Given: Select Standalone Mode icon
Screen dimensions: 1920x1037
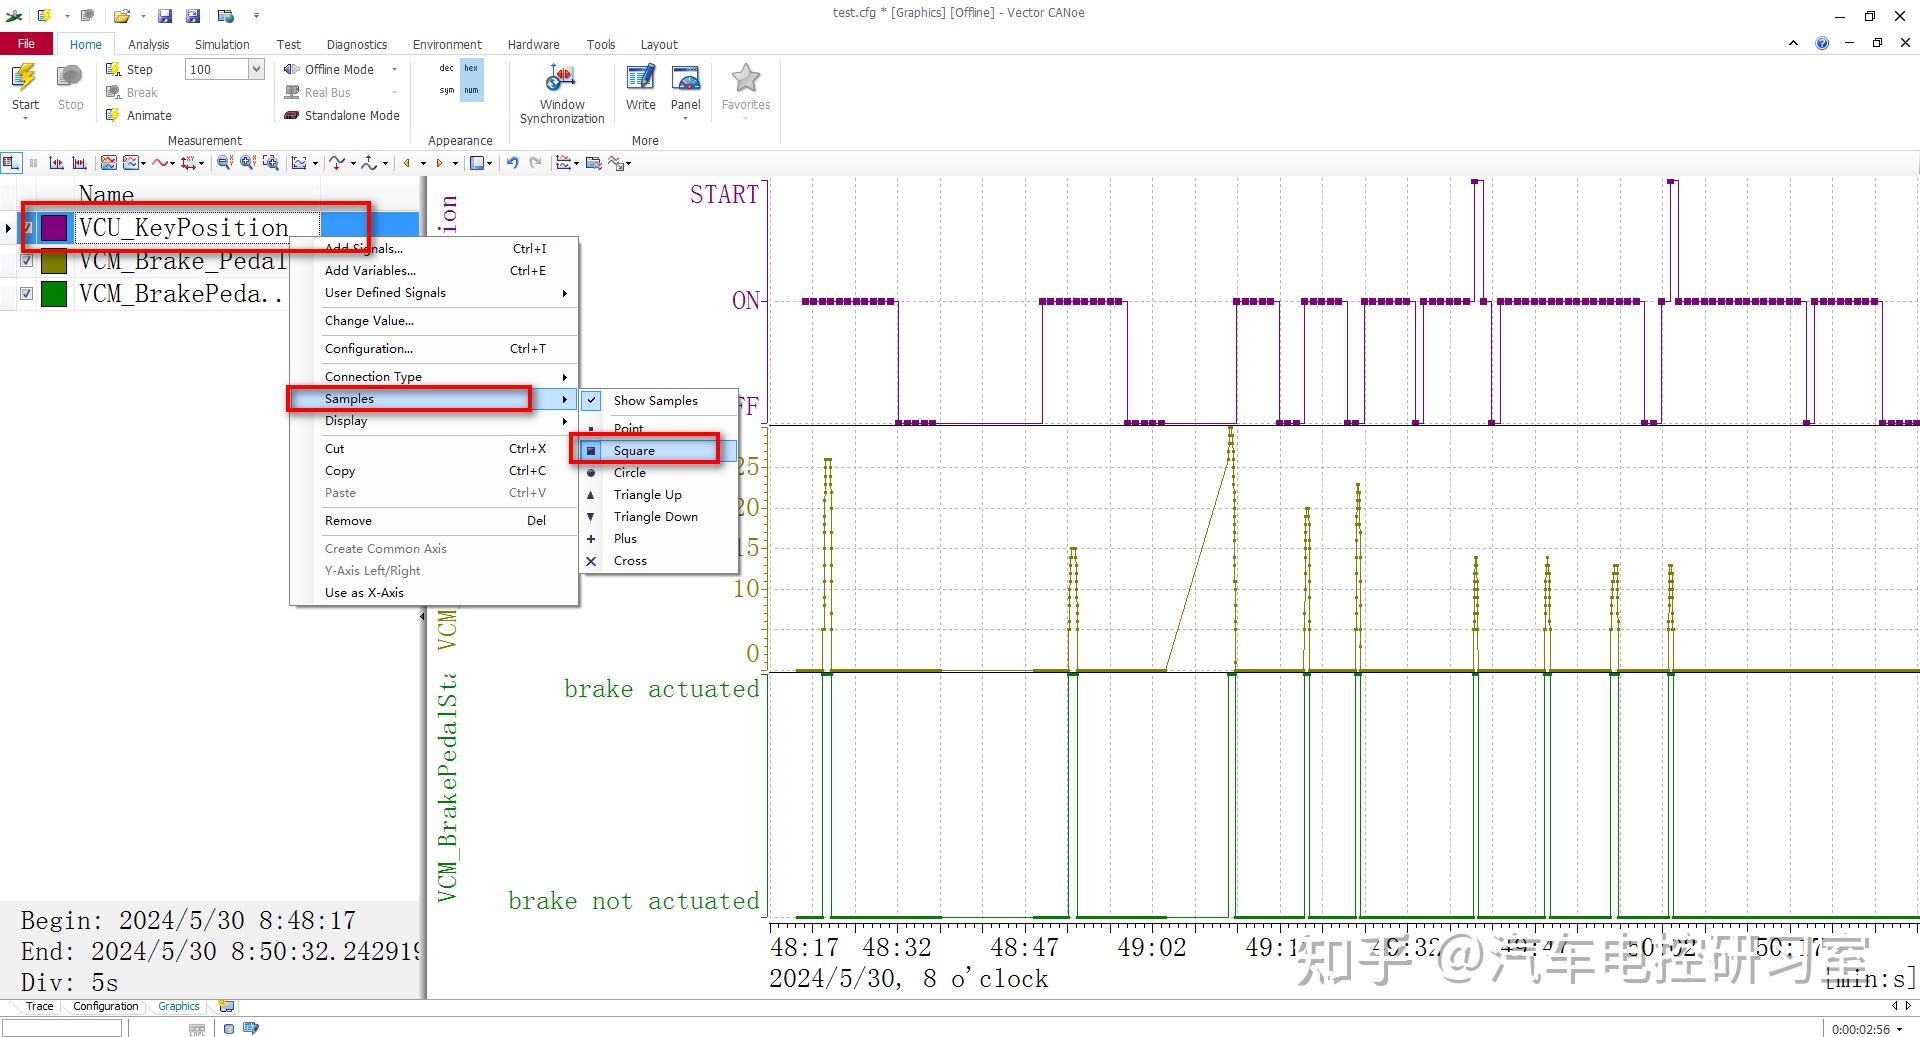Looking at the screenshot, I should pyautogui.click(x=291, y=115).
